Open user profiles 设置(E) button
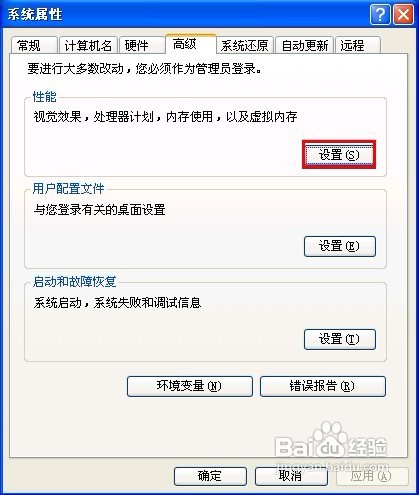 pyautogui.click(x=340, y=246)
